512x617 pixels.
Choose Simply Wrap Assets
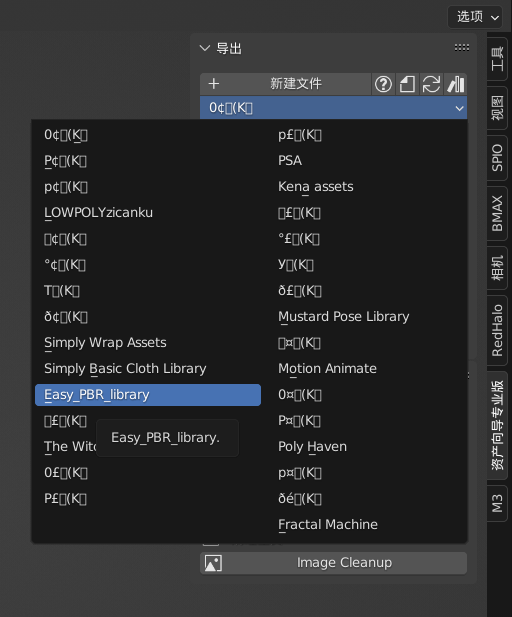148,343
